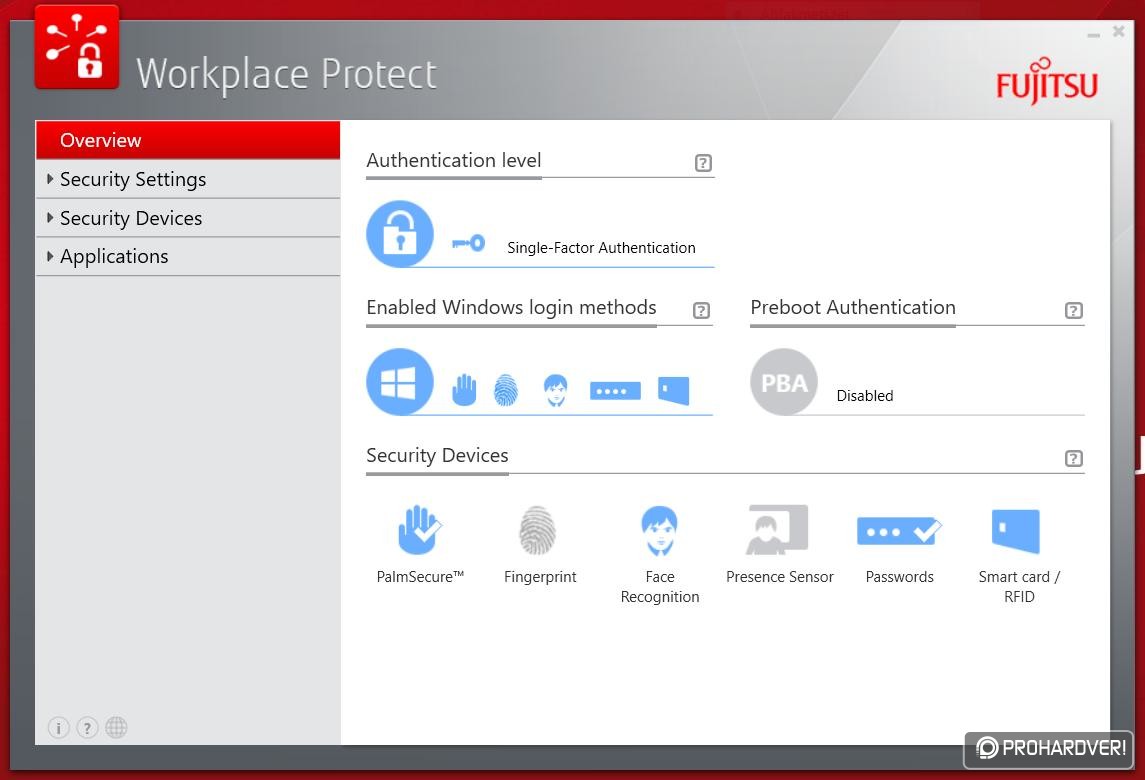Click the grey PBA circle icon
The image size is (1145, 780).
(x=784, y=382)
